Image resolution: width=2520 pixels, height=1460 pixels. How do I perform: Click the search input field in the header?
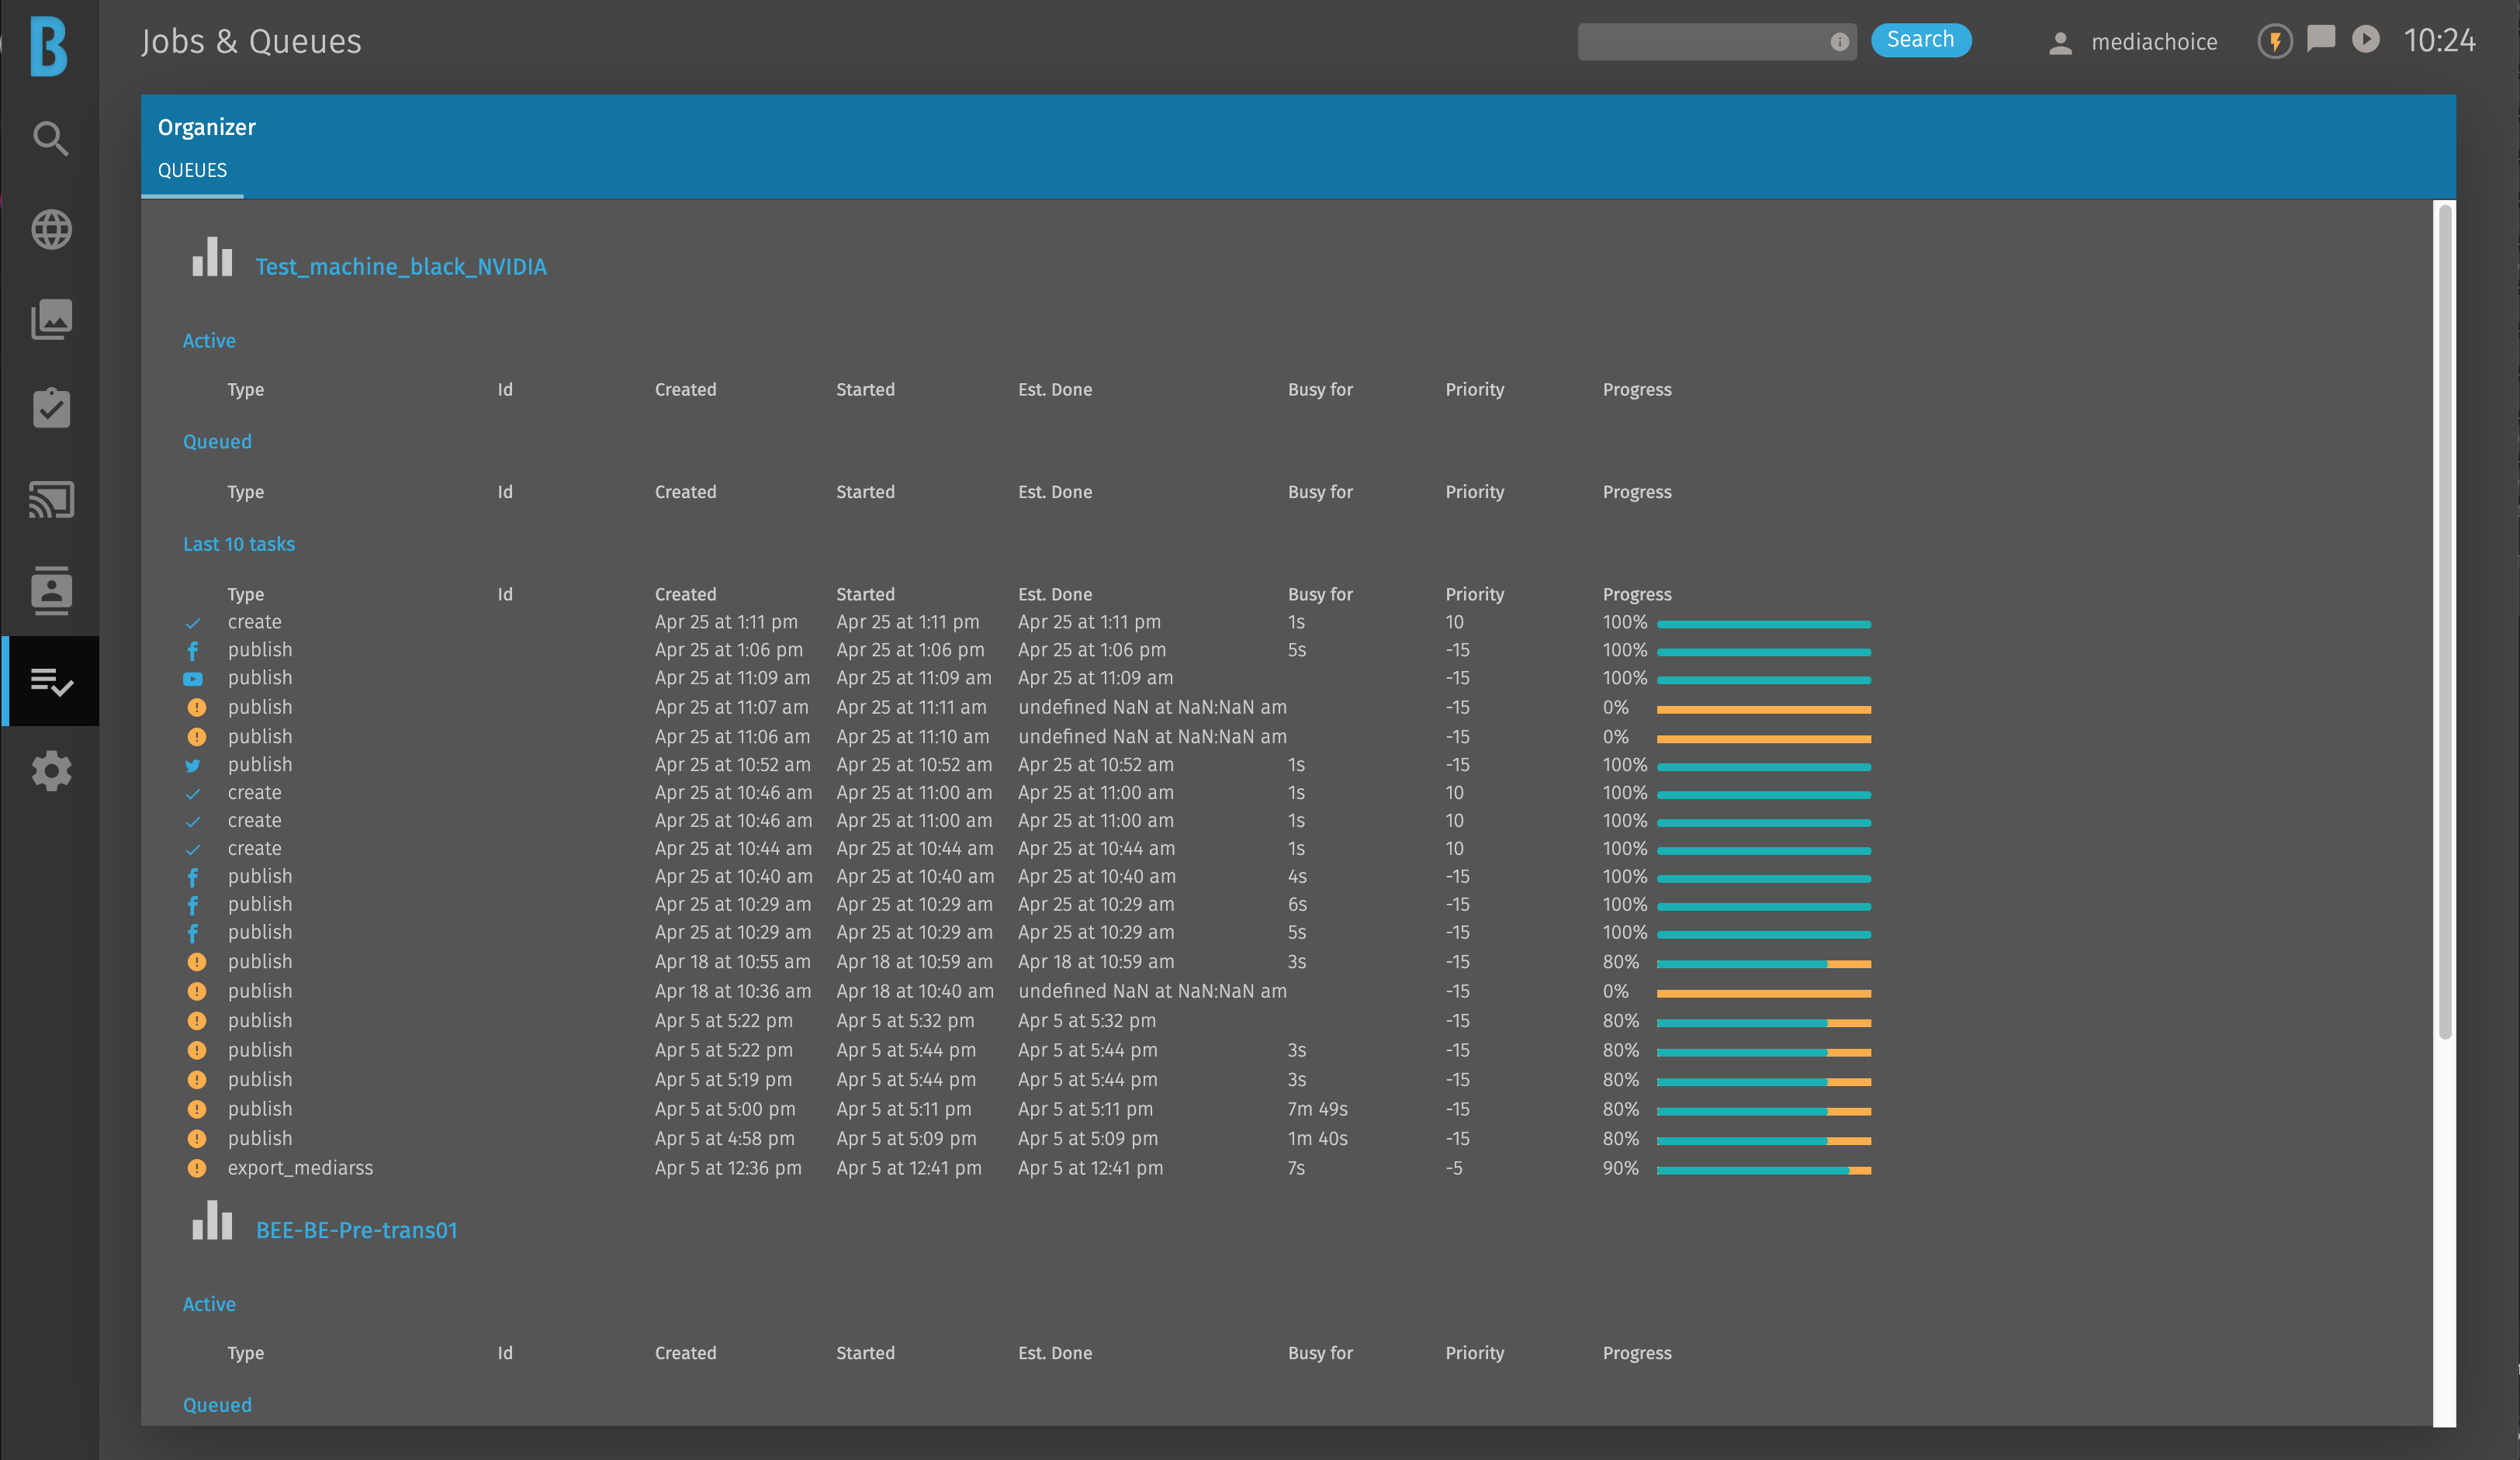(x=1700, y=42)
